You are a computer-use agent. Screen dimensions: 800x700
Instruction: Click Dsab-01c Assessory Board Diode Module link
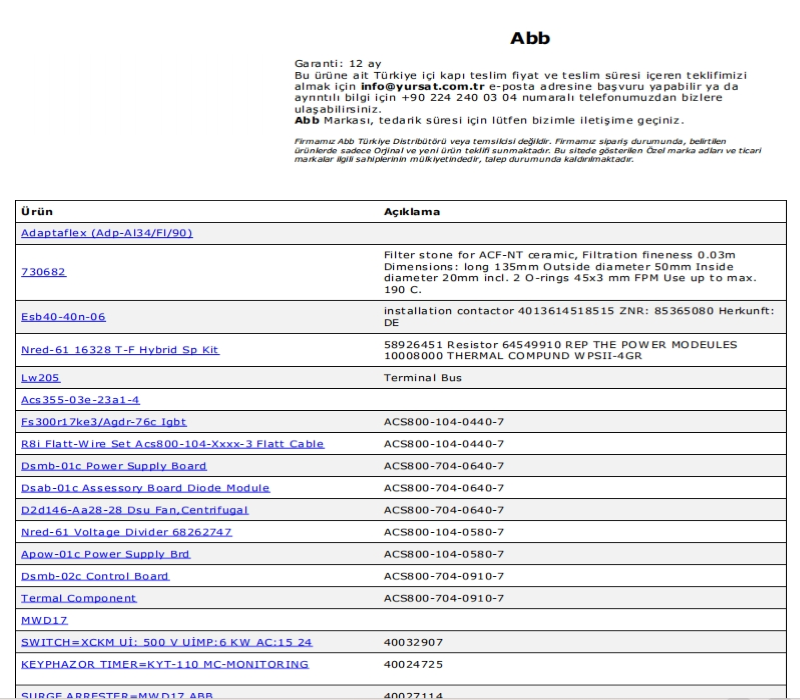pyautogui.click(x=145, y=488)
